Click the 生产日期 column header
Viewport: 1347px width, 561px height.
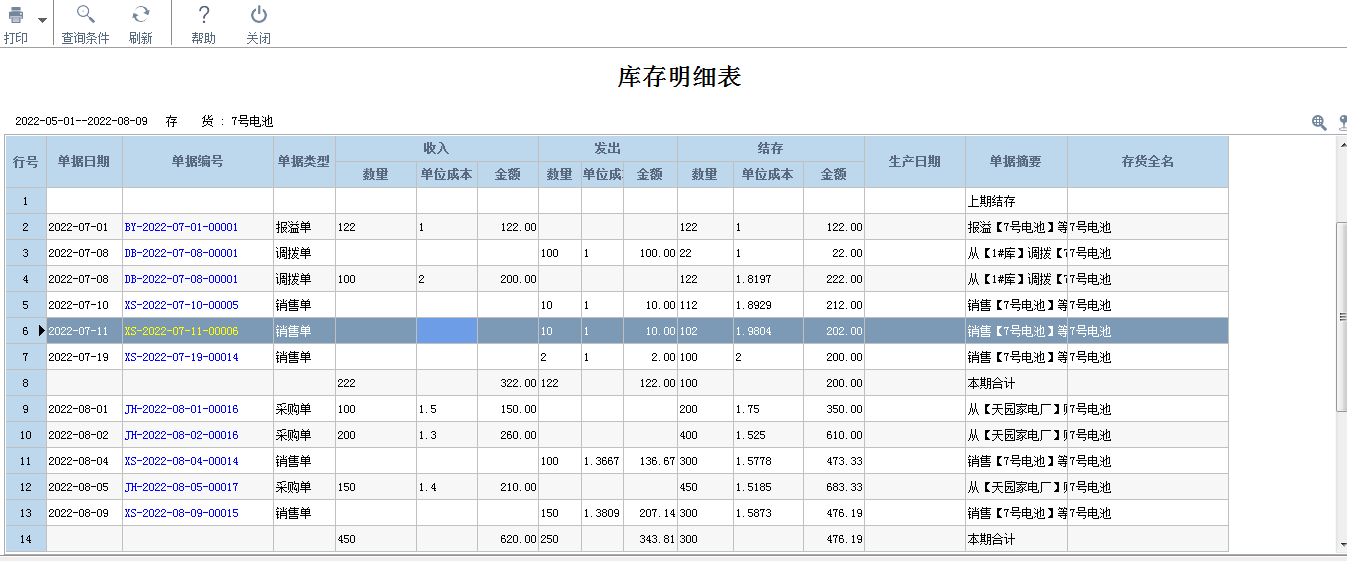914,162
